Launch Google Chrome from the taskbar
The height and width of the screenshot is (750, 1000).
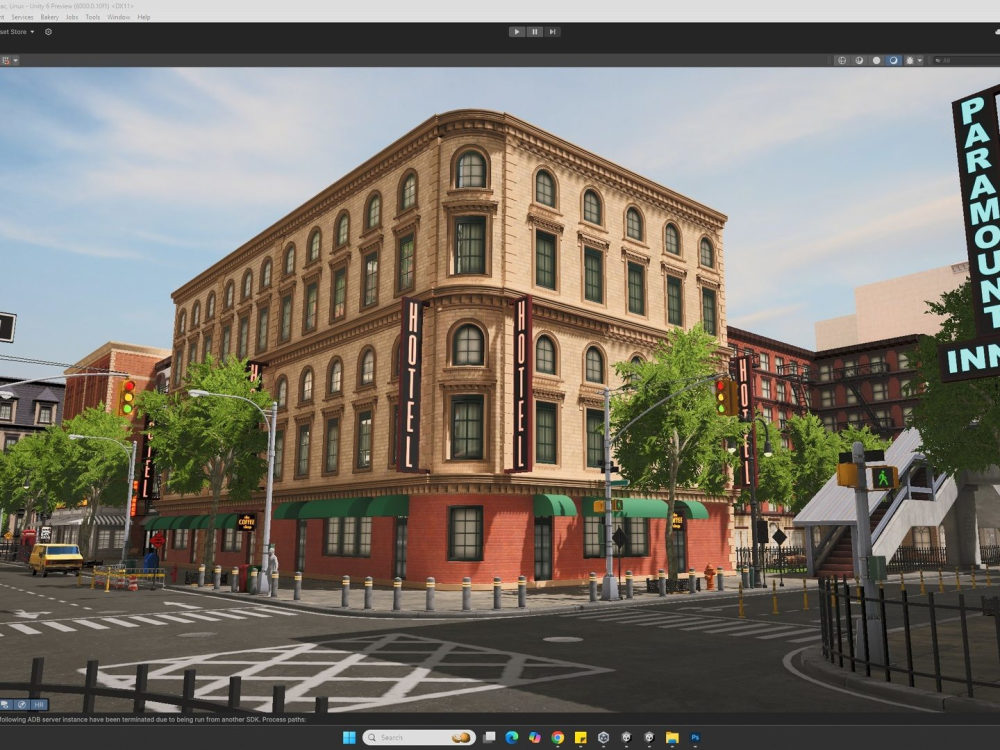tap(557, 738)
